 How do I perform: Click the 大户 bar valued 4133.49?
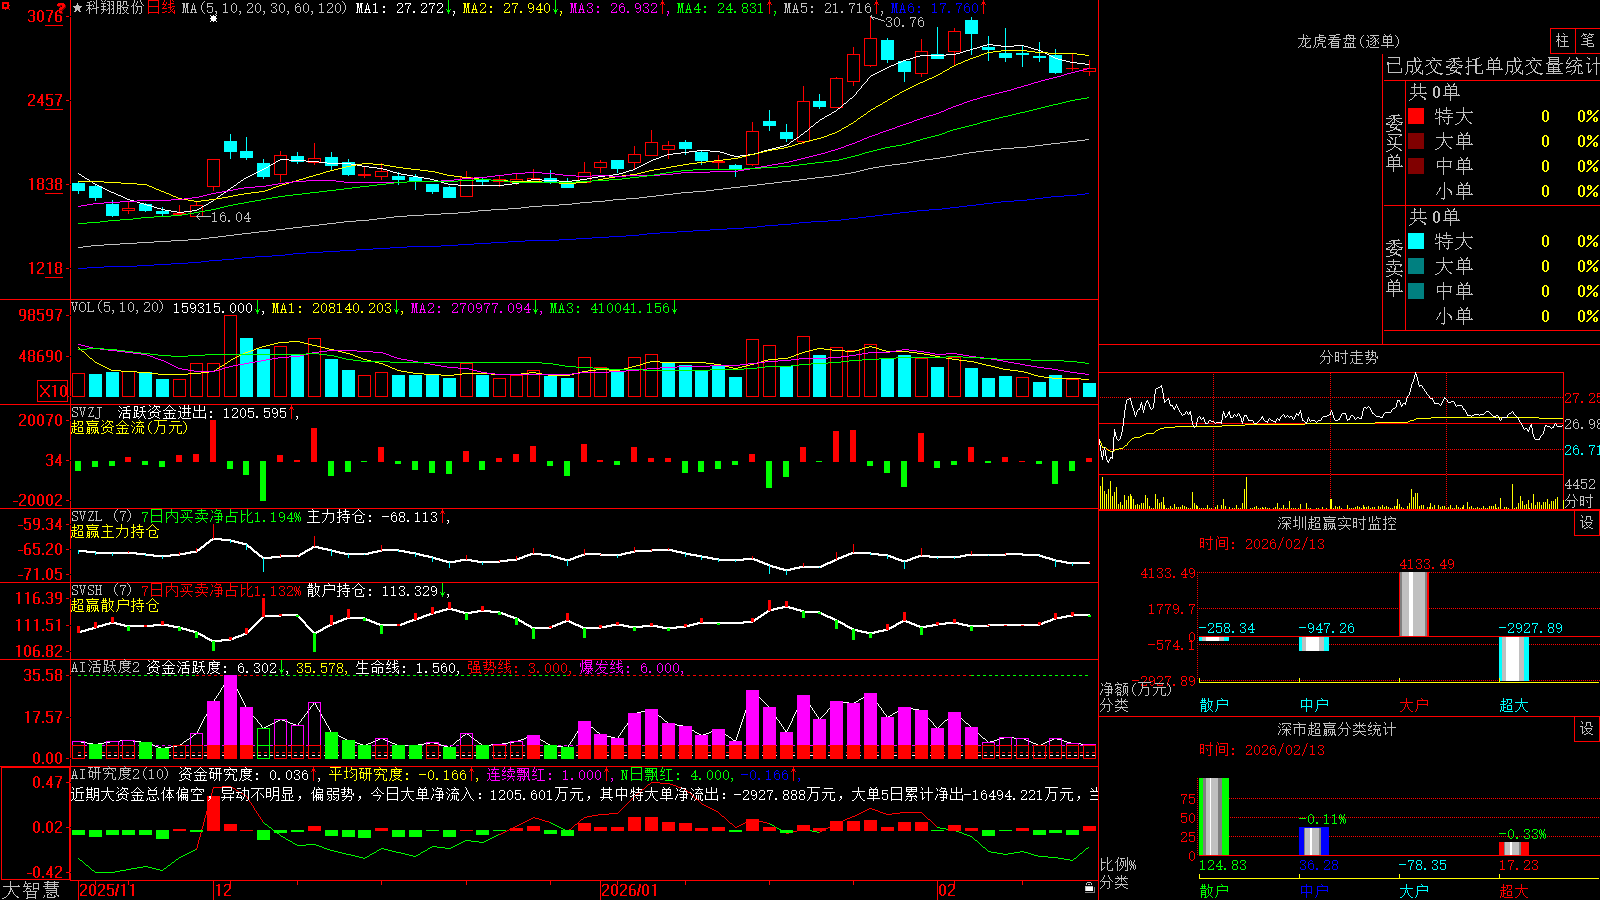(x=1414, y=604)
